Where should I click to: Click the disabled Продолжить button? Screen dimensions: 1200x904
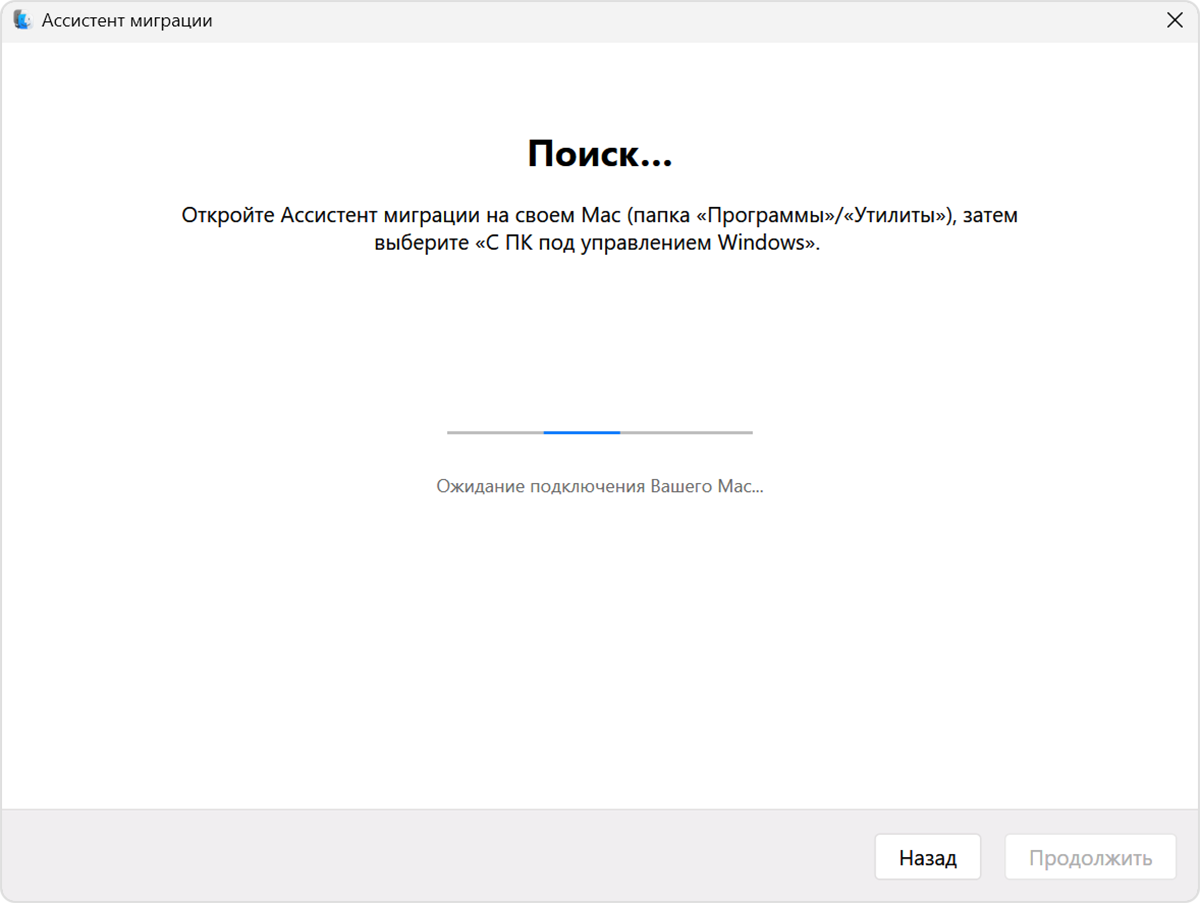coord(1090,857)
